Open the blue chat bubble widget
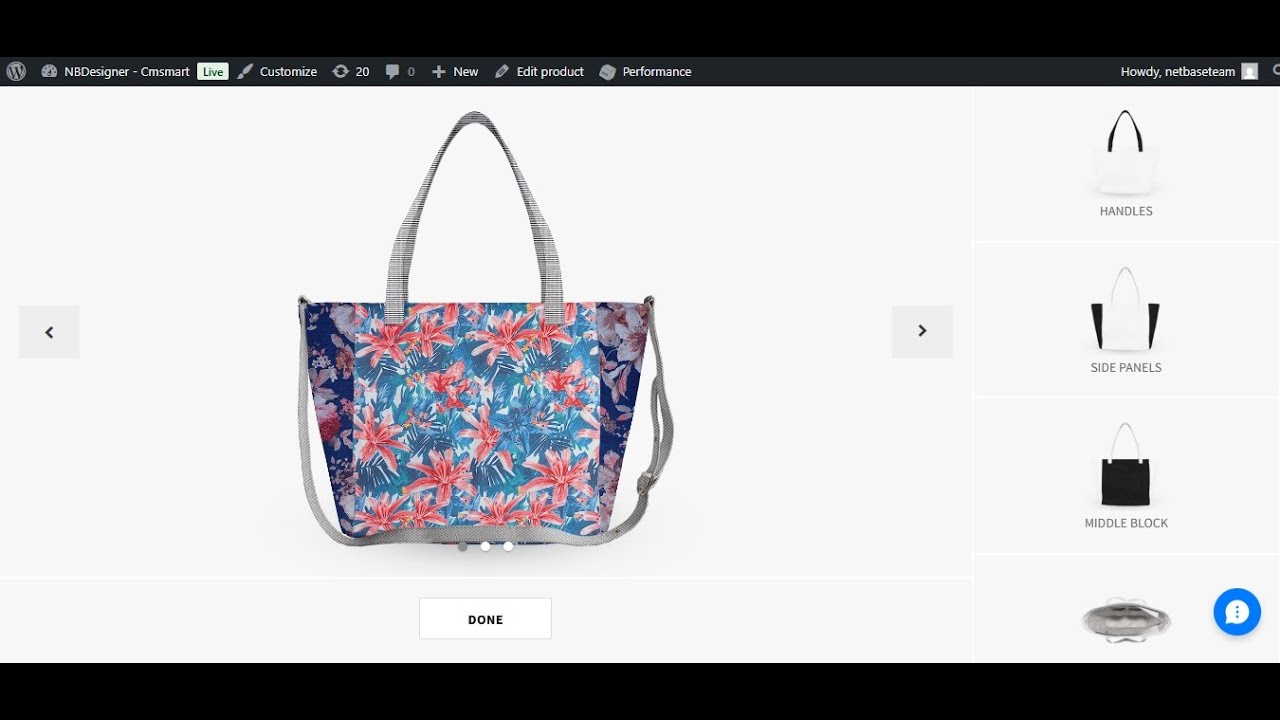 click(x=1237, y=612)
